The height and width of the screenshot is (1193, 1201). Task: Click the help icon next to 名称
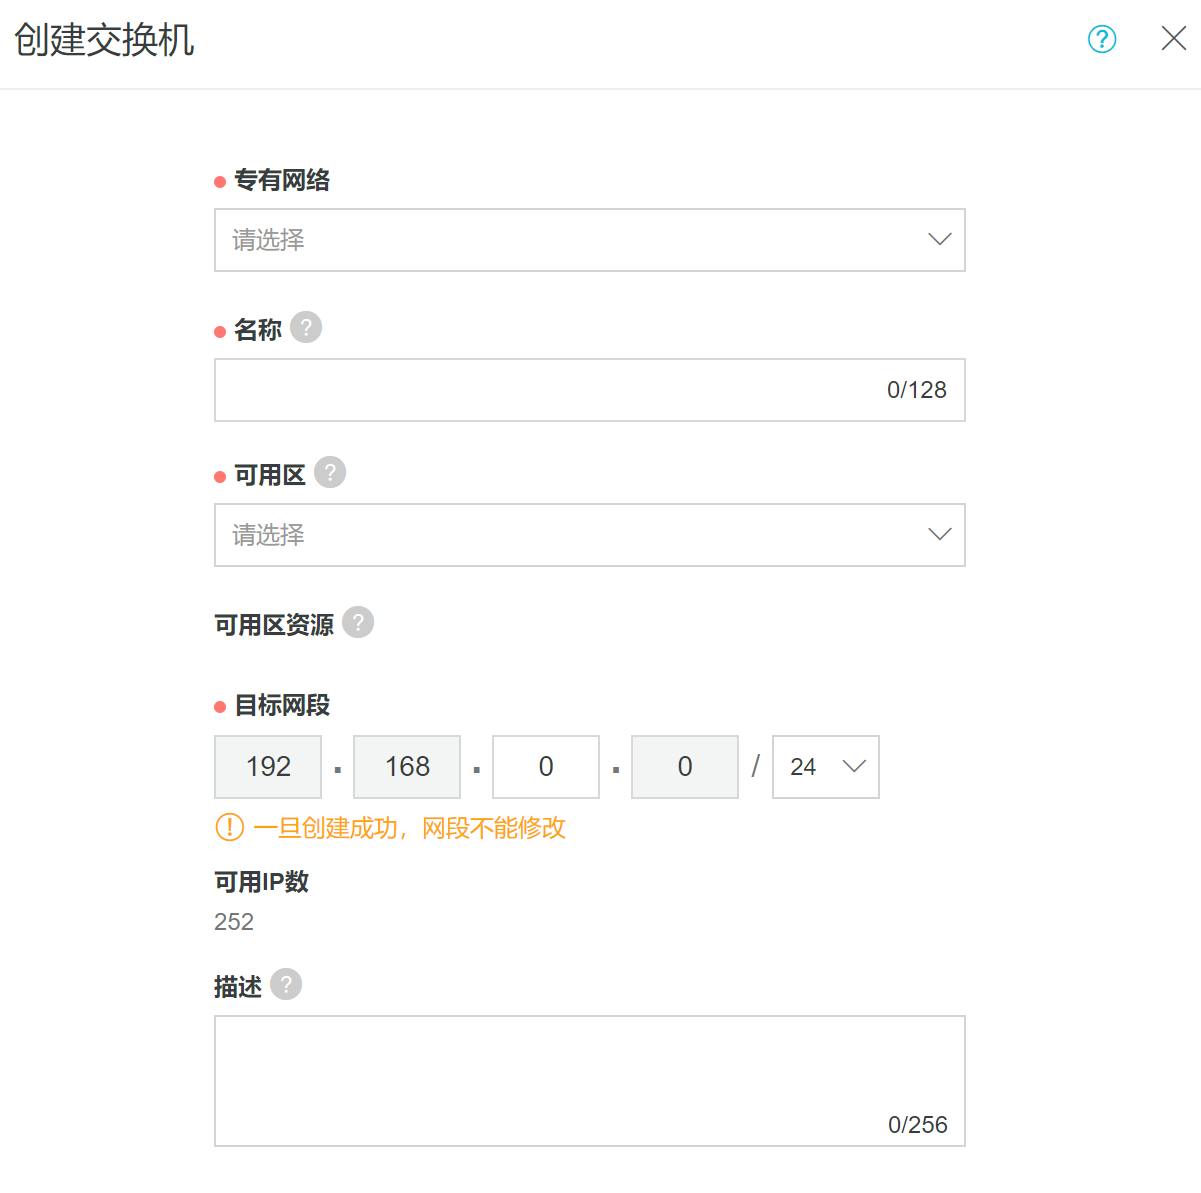[x=306, y=327]
